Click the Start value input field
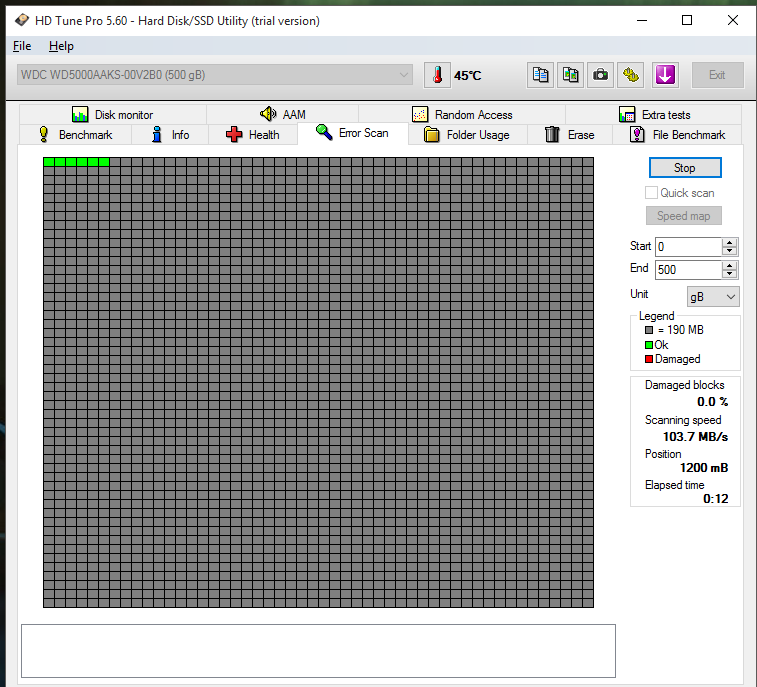Screen dimensions: 757x687 tap(688, 247)
